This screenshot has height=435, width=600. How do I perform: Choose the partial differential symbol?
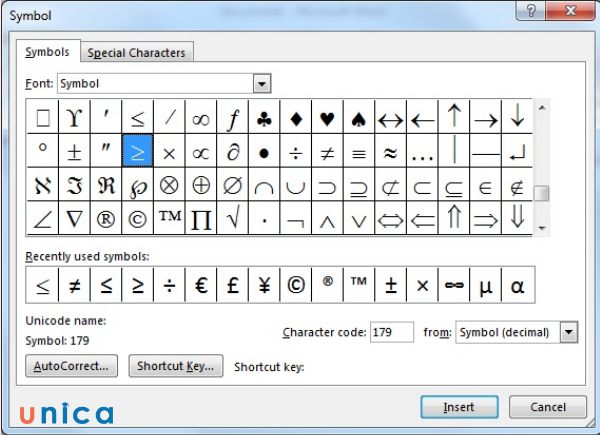232,151
